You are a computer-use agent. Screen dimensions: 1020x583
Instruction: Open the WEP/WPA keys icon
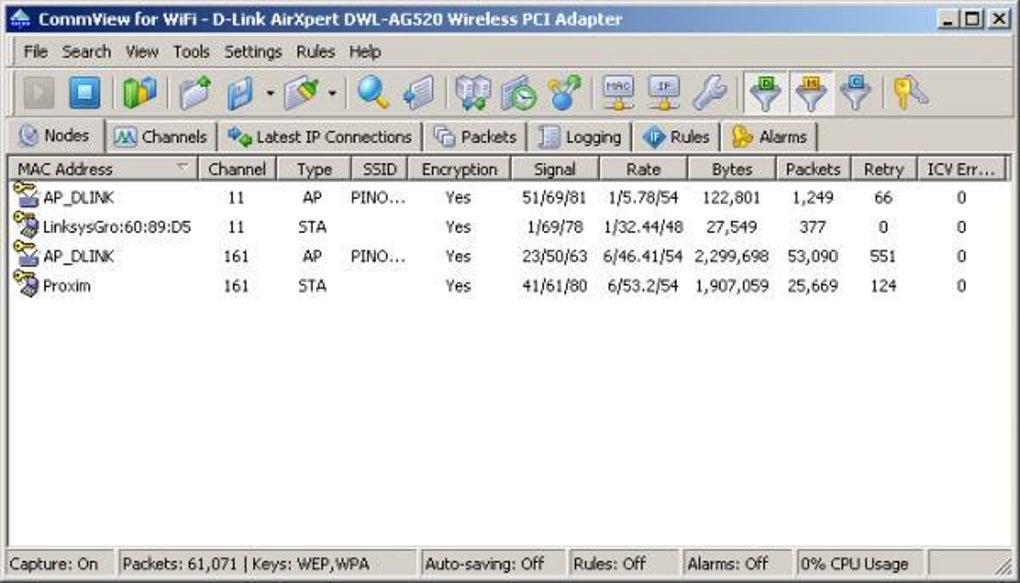[x=910, y=93]
